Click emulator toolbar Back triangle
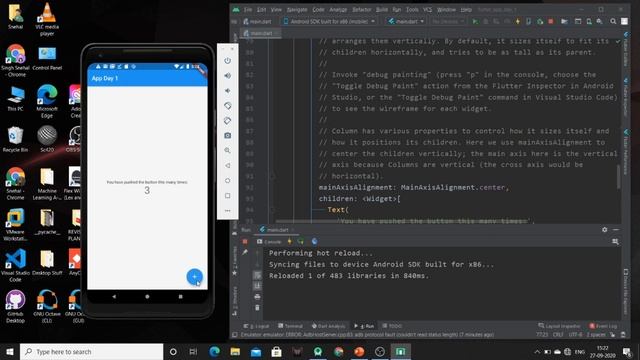This screenshot has height=360, width=640. (228, 166)
